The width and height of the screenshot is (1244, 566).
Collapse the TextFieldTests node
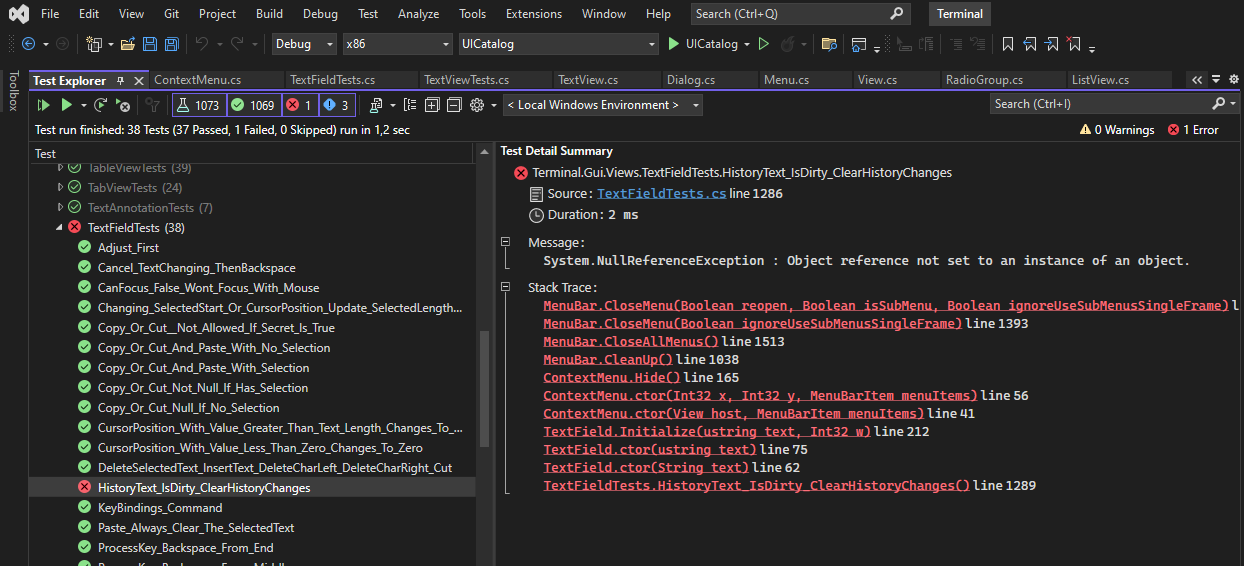[x=60, y=228]
